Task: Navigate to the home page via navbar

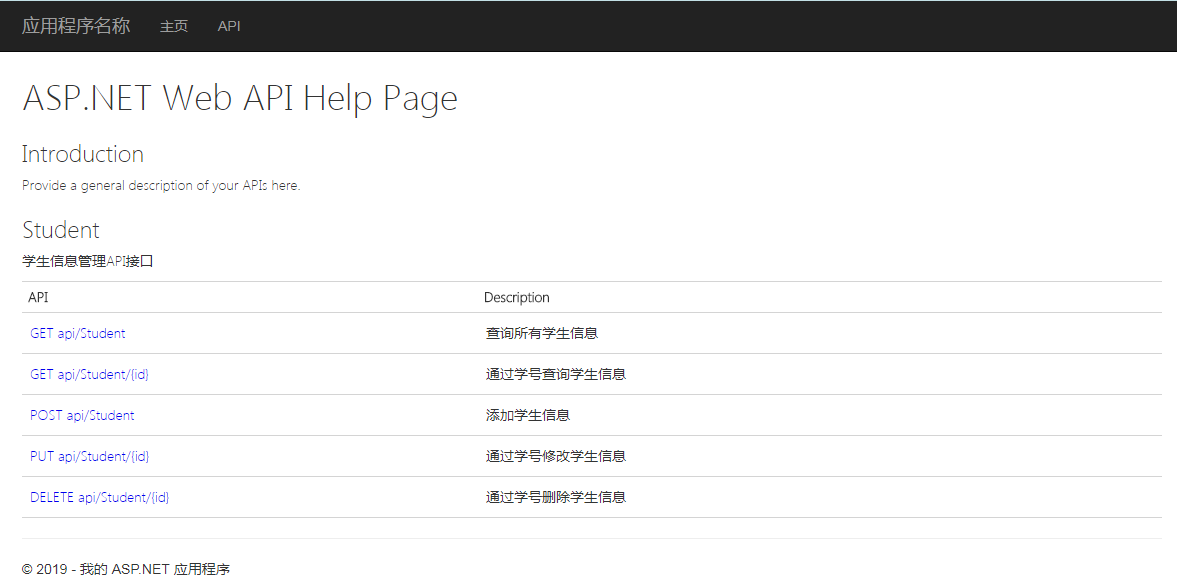Action: [173, 26]
